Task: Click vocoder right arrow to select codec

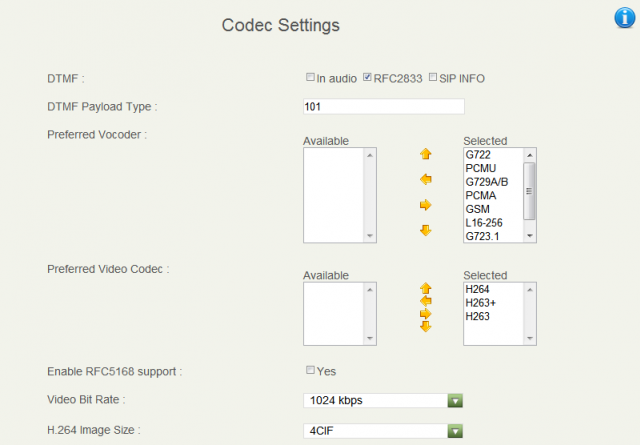Action: click(x=426, y=205)
